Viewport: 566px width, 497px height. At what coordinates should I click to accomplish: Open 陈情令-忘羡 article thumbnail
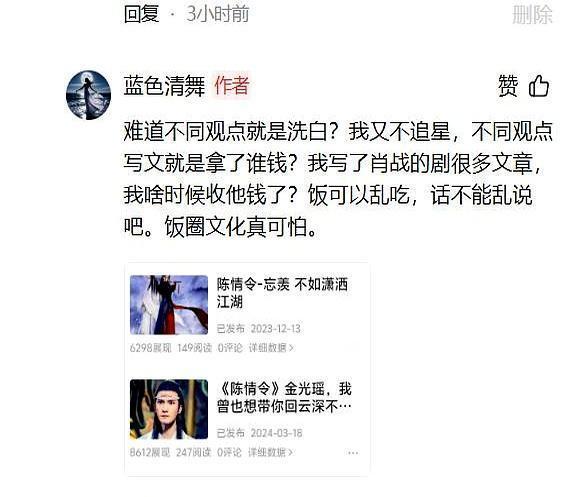(x=169, y=305)
